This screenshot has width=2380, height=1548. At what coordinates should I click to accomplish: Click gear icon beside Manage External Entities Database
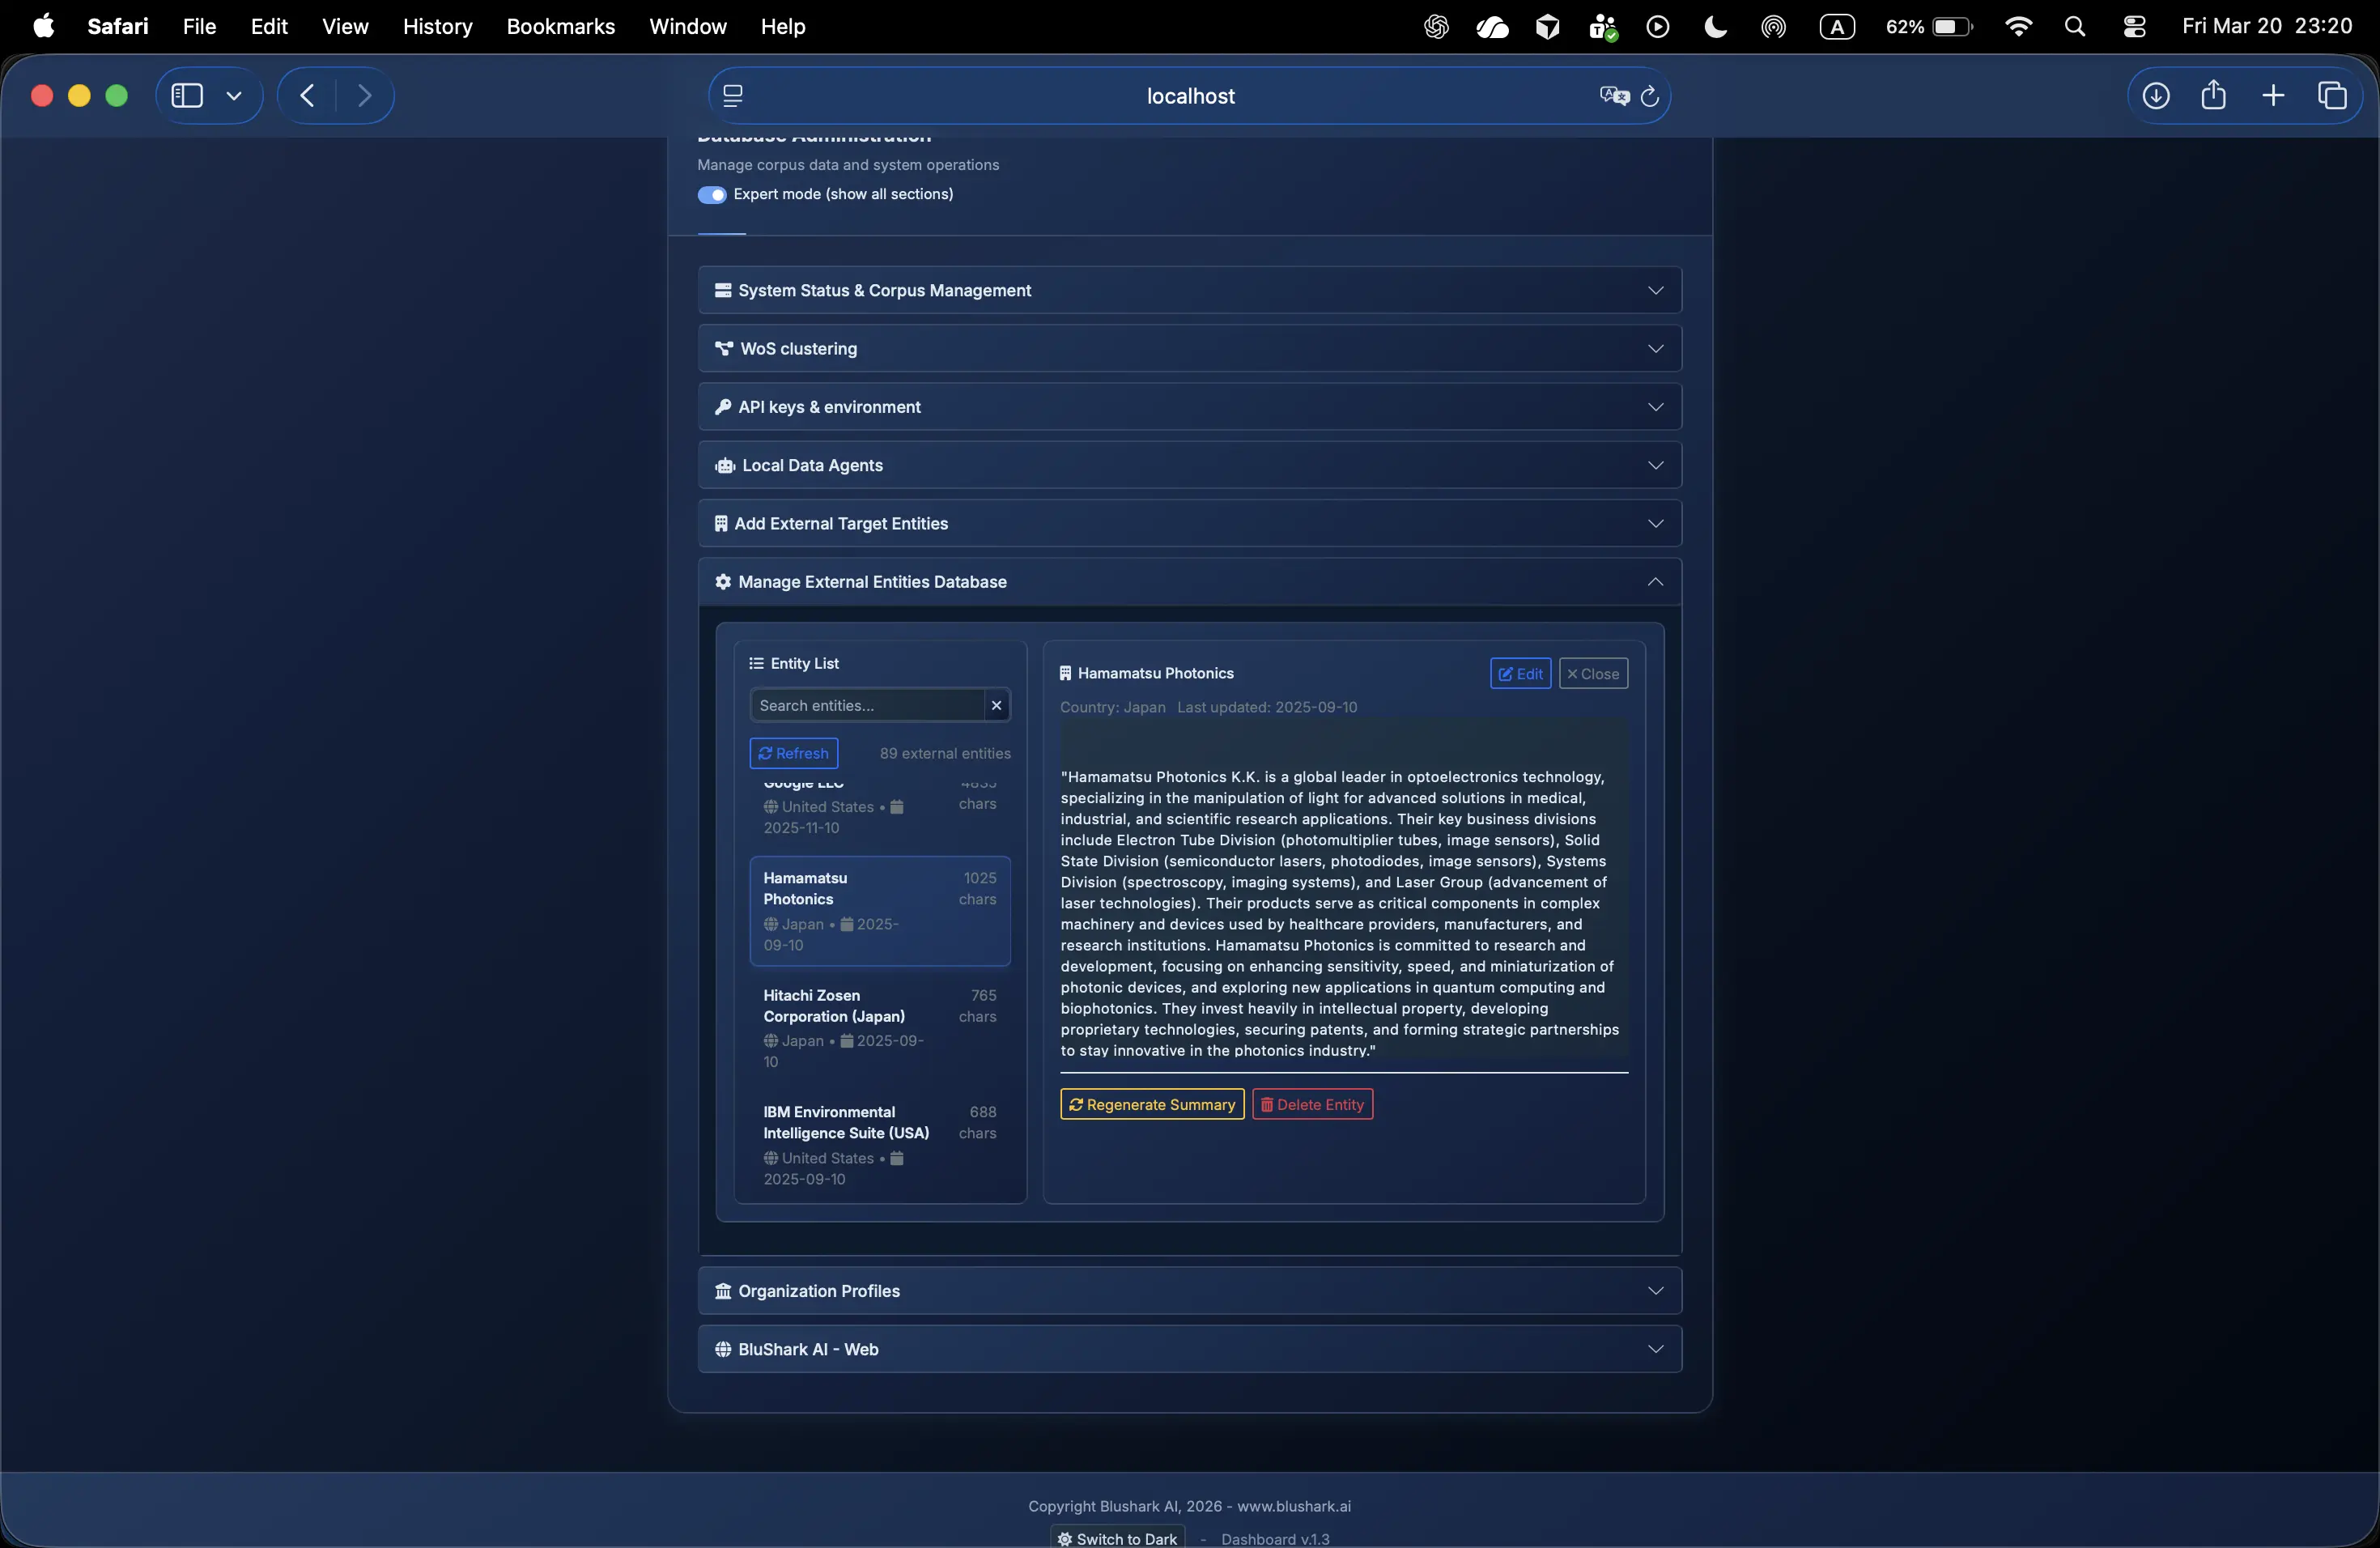[x=723, y=582]
